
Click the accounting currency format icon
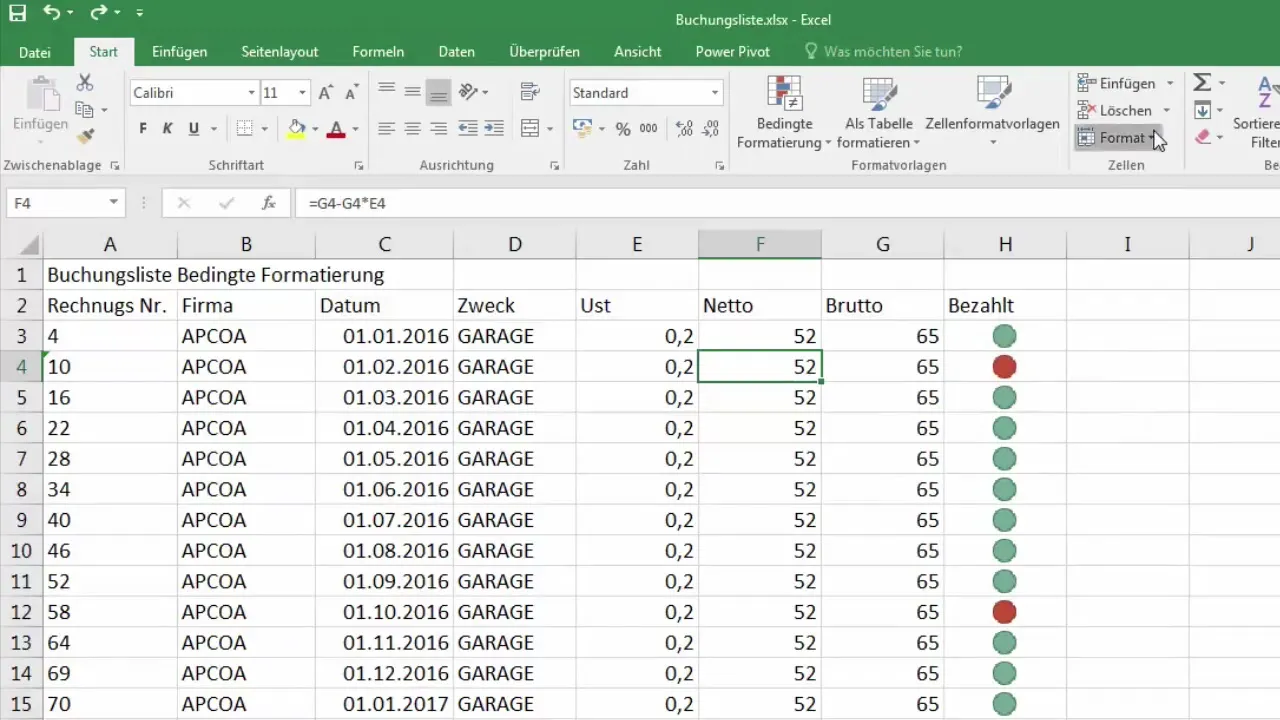(x=581, y=129)
